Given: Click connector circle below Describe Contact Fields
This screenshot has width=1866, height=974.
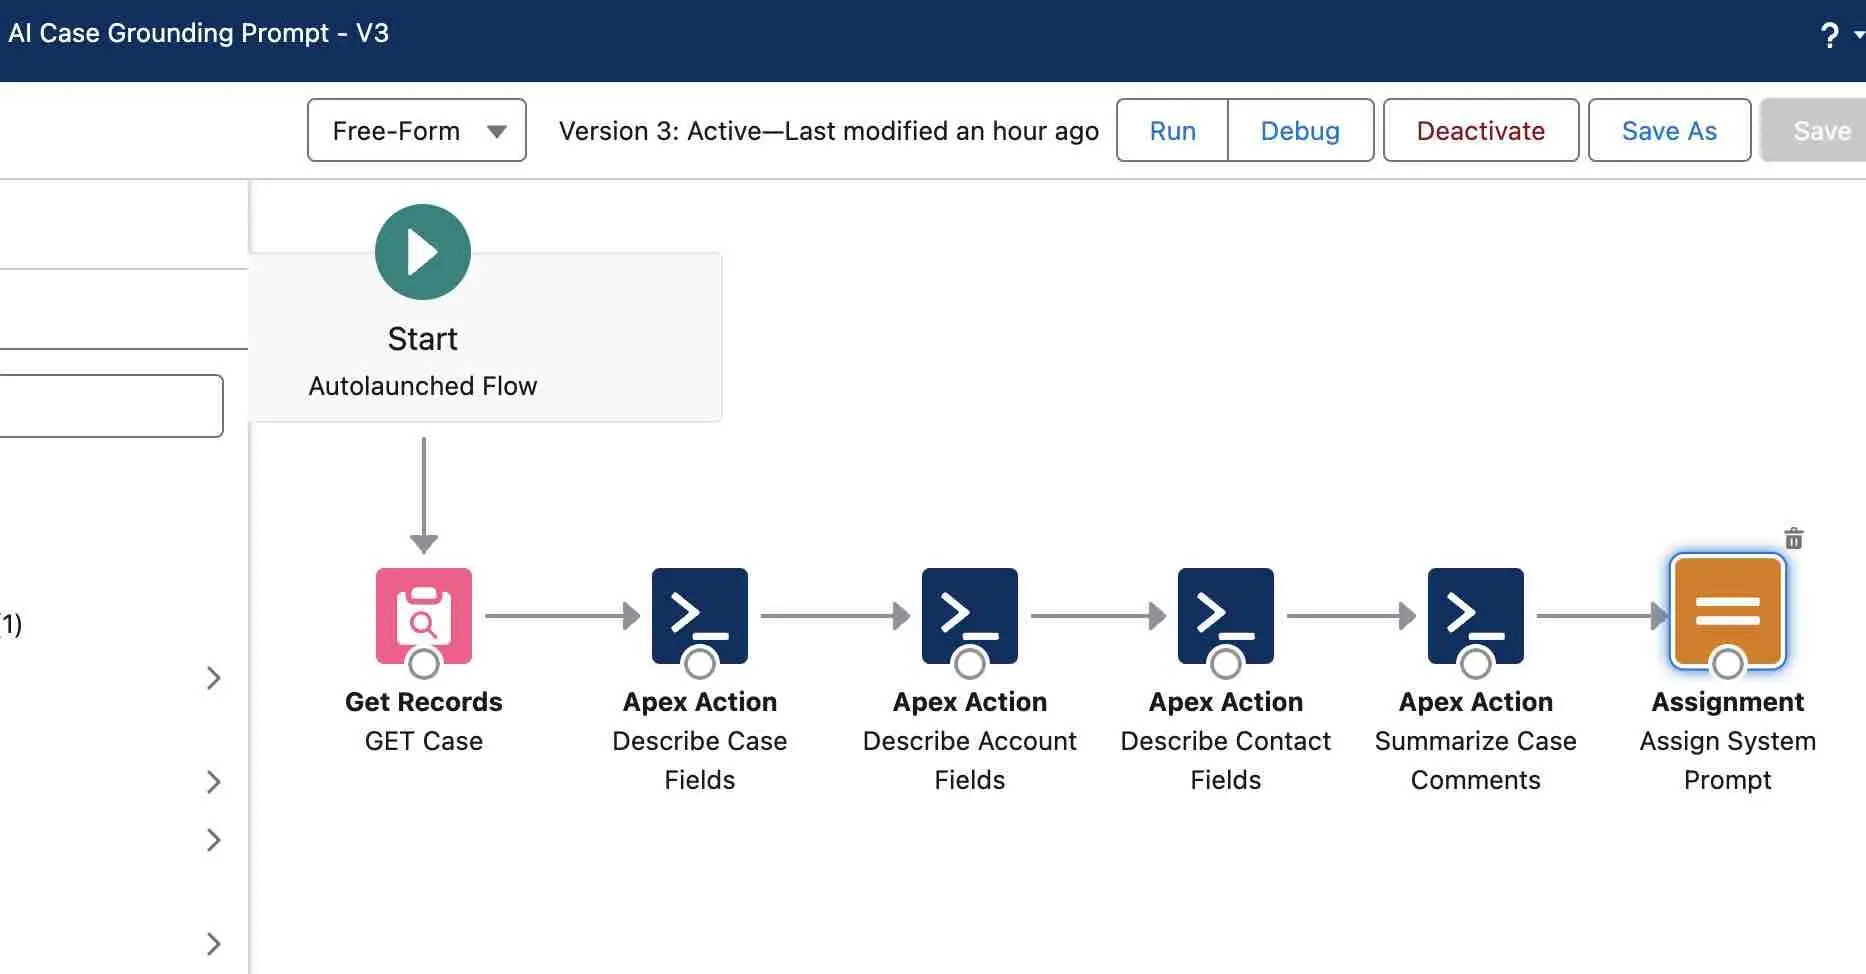Looking at the screenshot, I should [1226, 663].
